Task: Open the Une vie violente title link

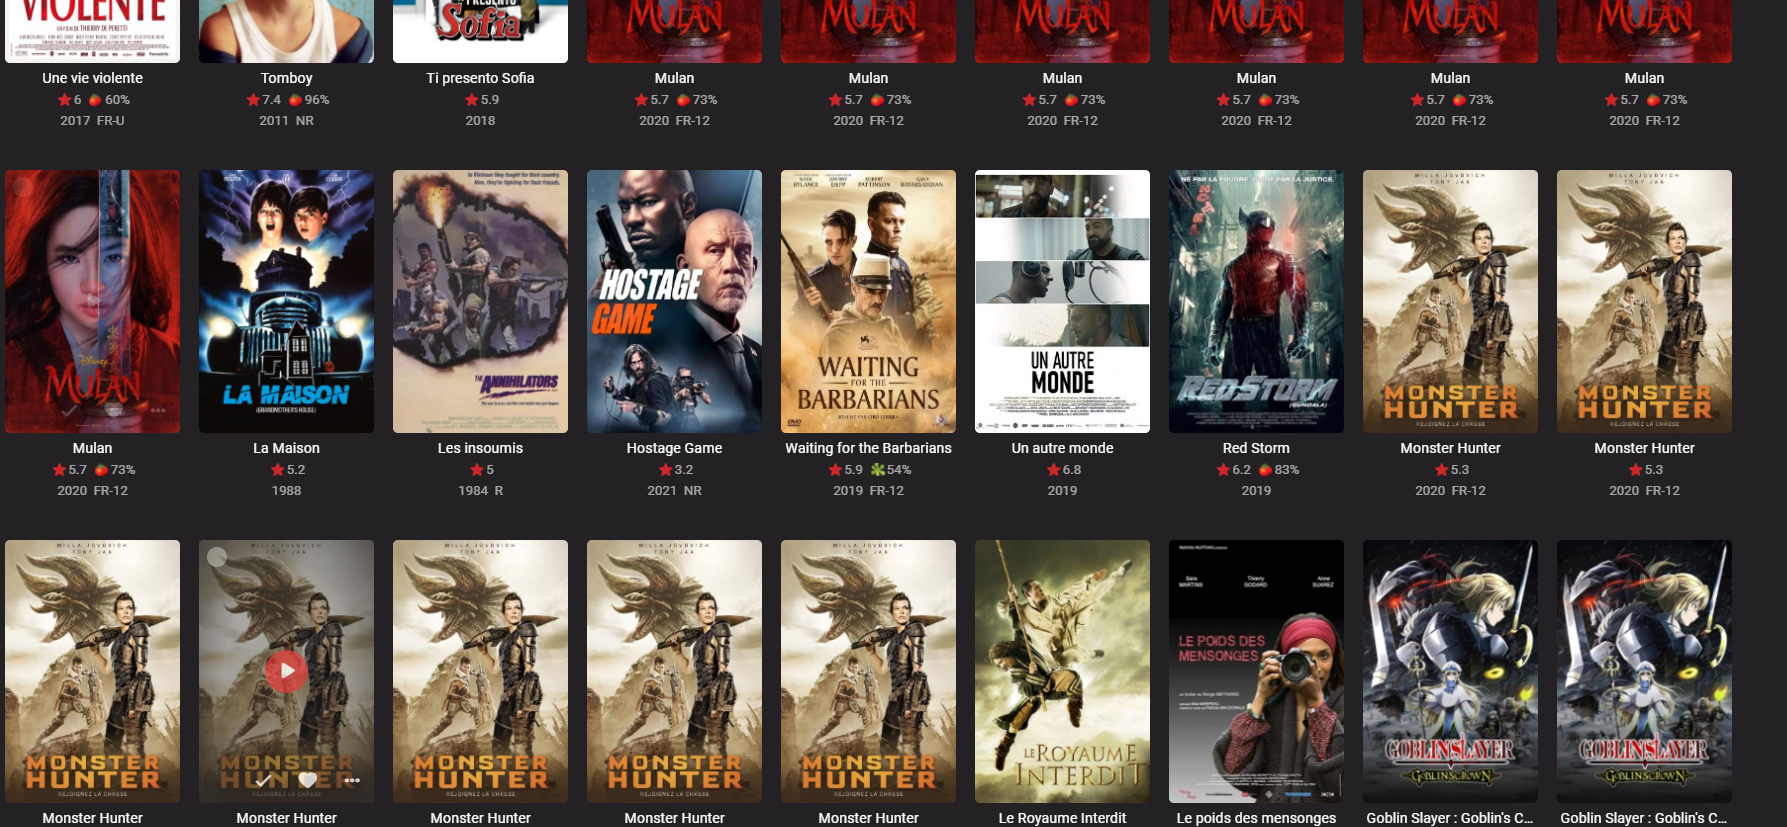Action: pyautogui.click(x=92, y=78)
